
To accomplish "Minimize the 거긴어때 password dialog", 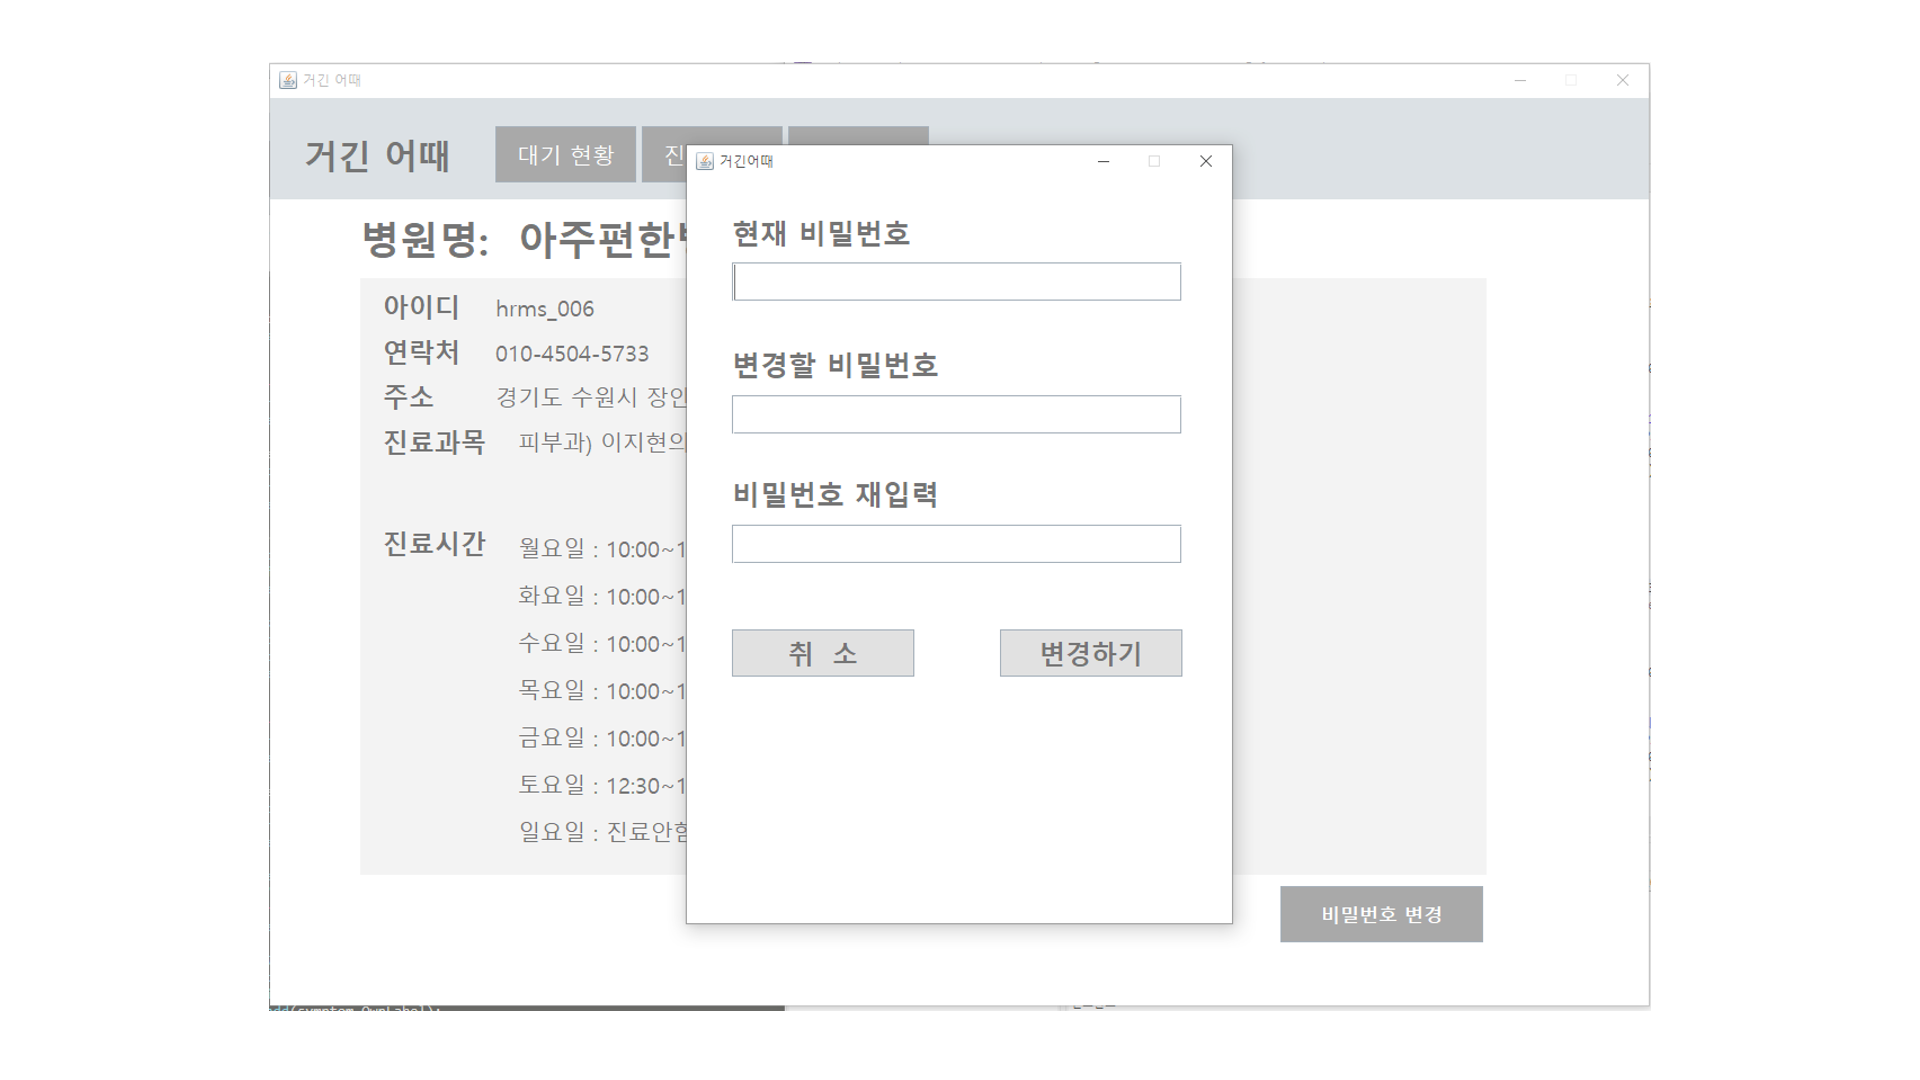I will [1103, 161].
